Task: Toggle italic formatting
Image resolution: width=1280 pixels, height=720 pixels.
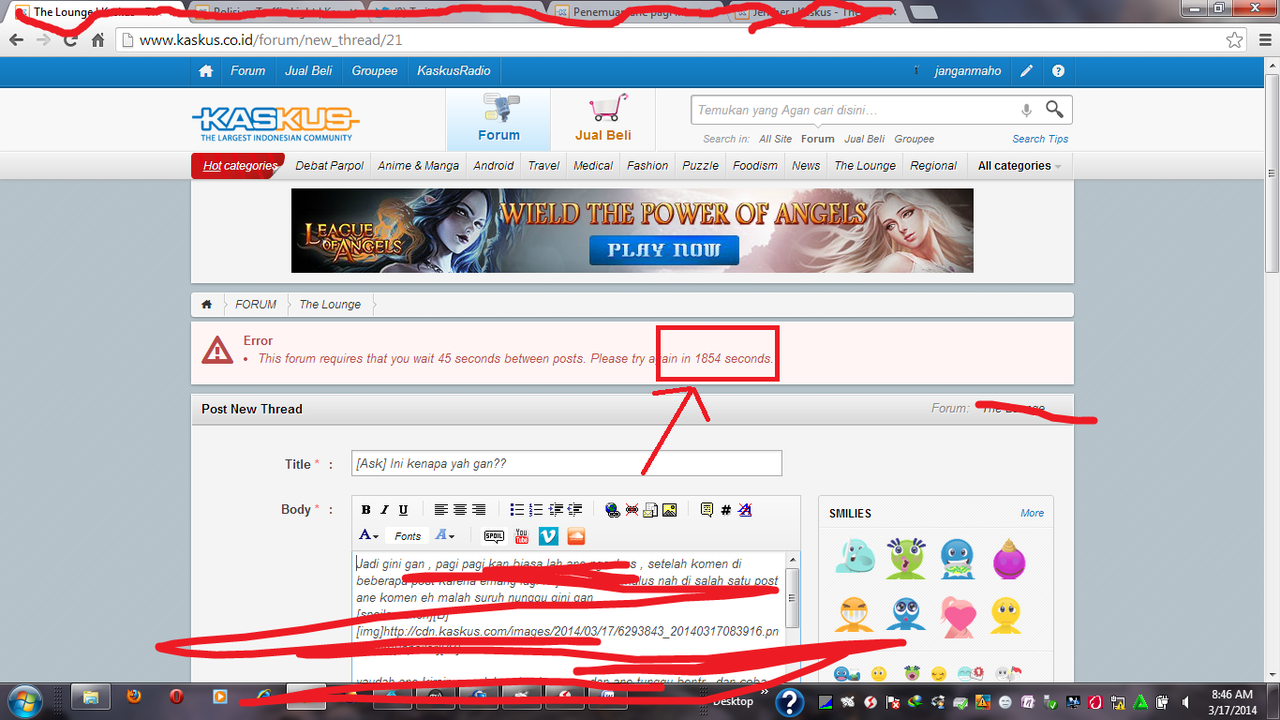Action: point(384,510)
